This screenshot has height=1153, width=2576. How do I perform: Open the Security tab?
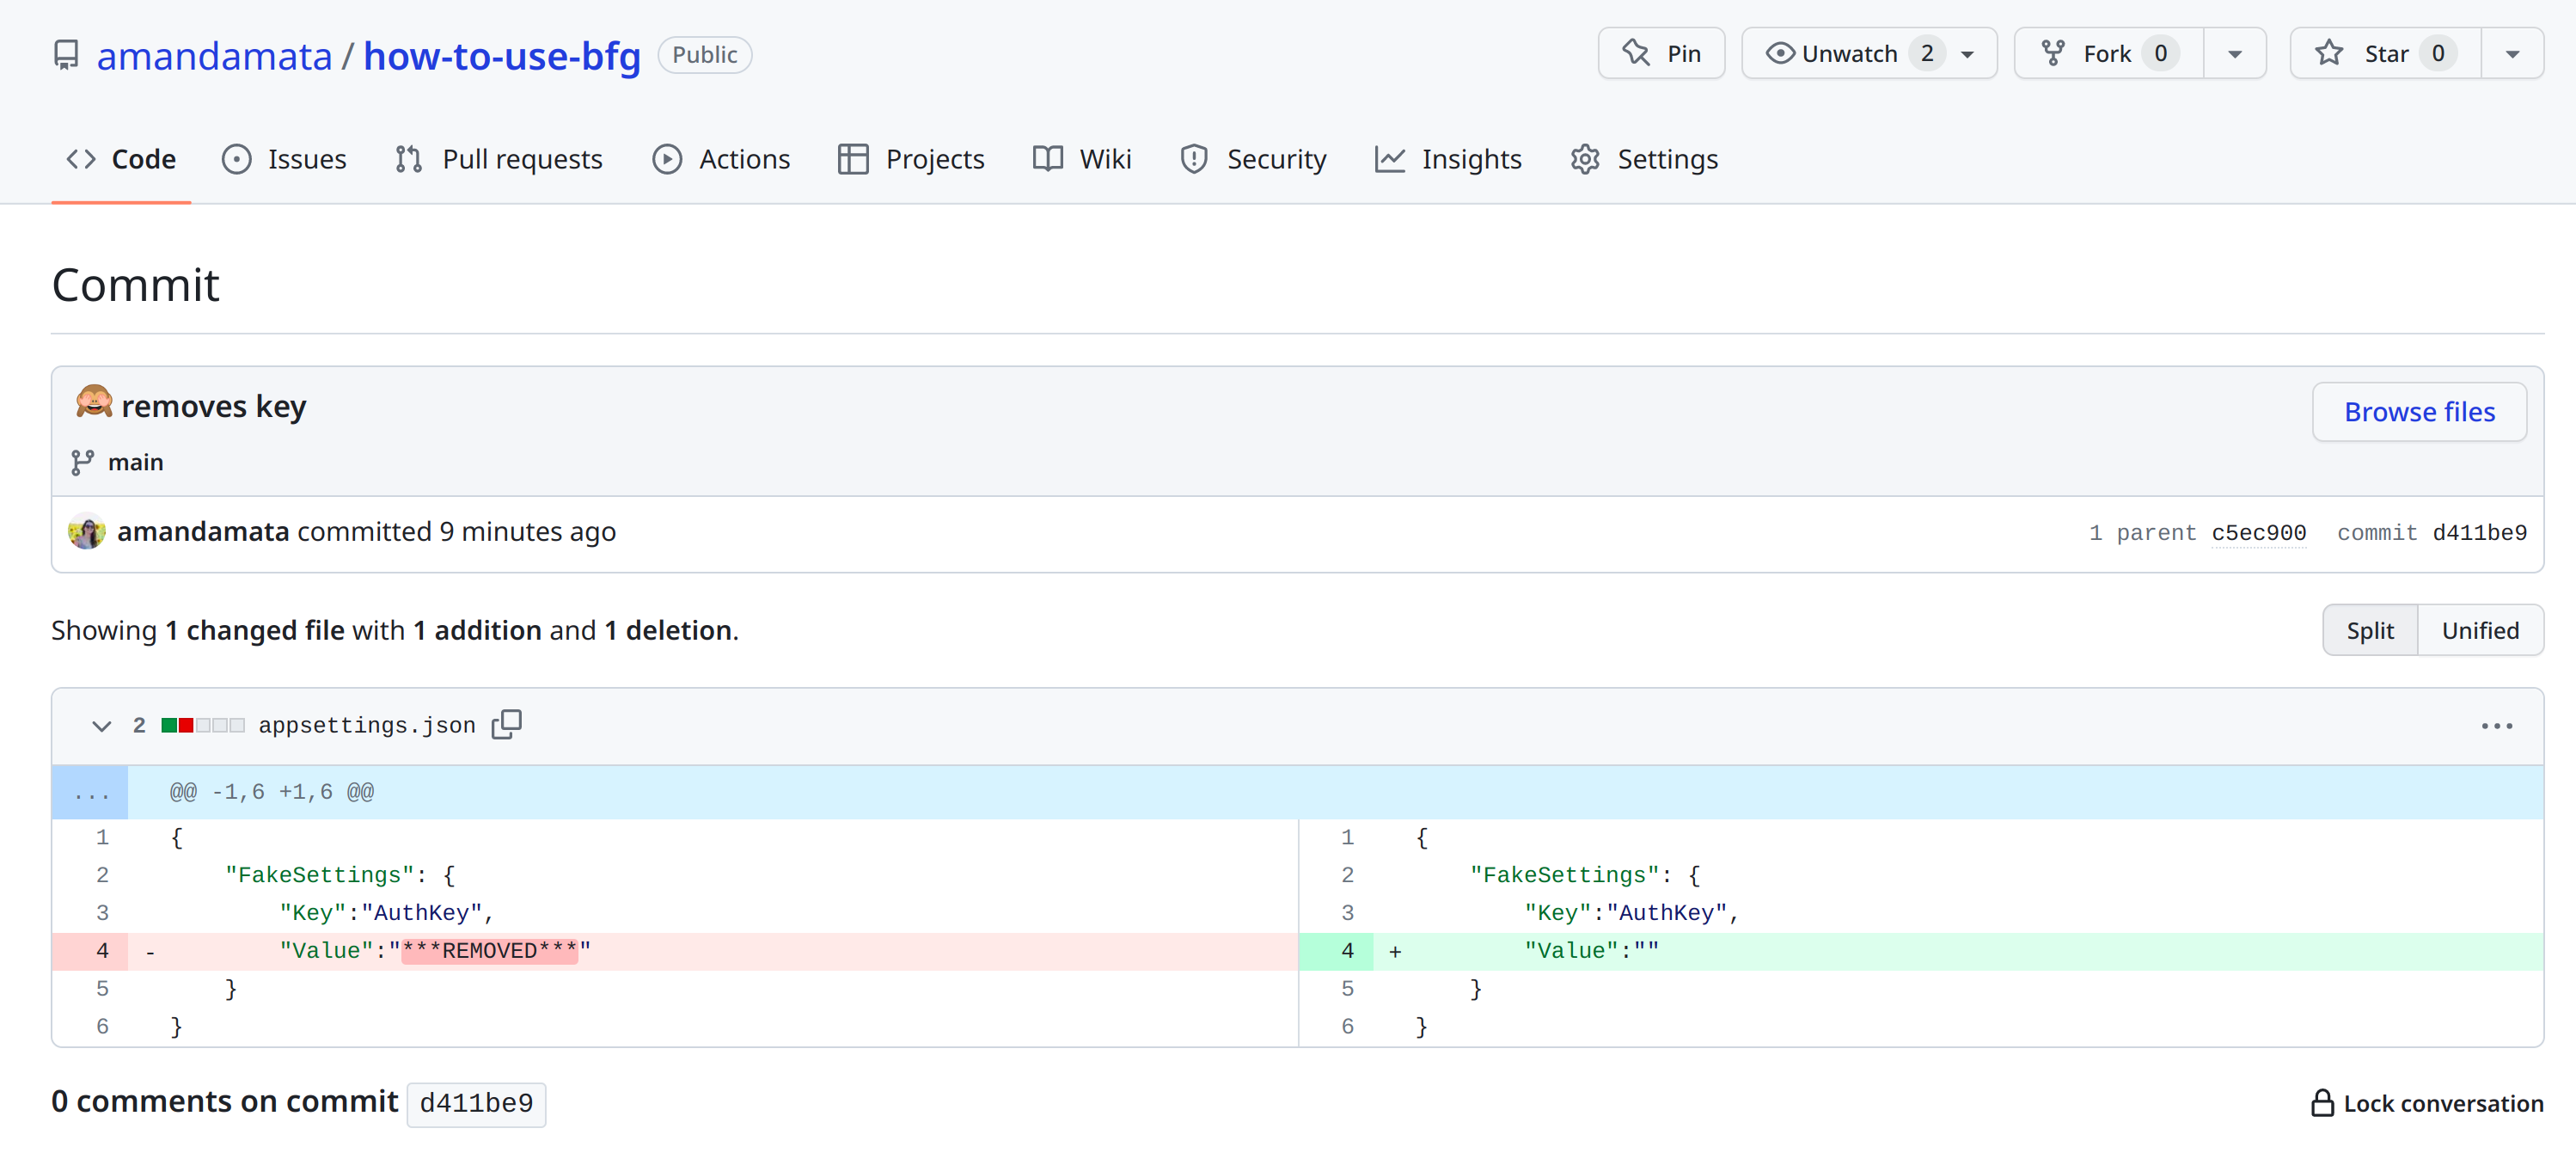pyautogui.click(x=1253, y=159)
